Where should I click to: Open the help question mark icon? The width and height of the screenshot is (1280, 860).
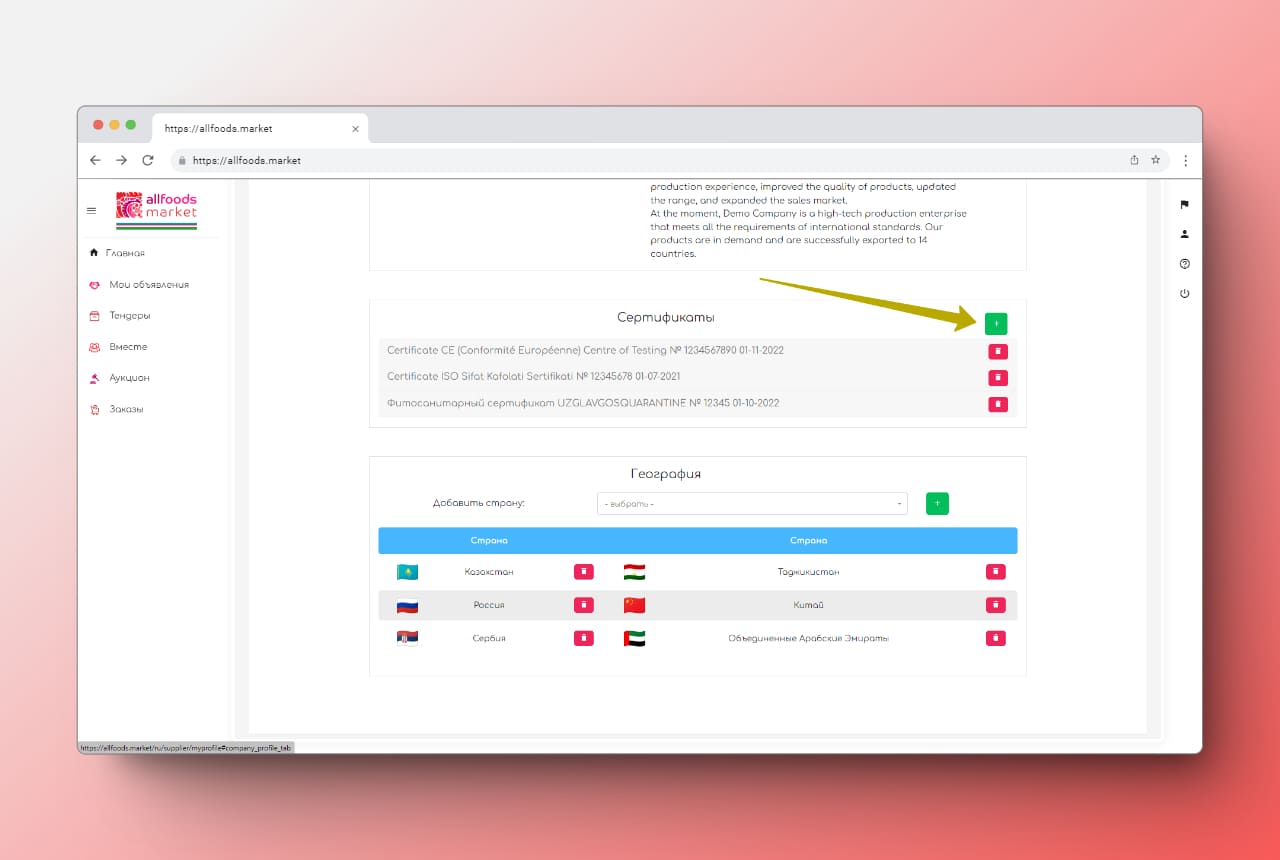pyautogui.click(x=1185, y=264)
